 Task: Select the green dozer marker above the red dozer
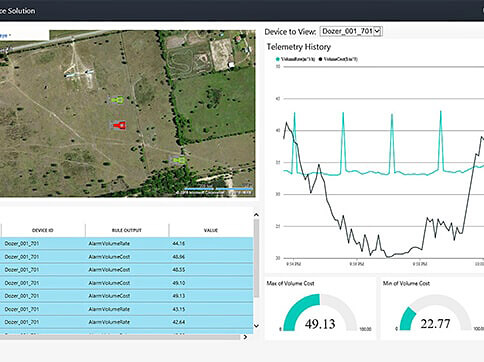tap(117, 100)
